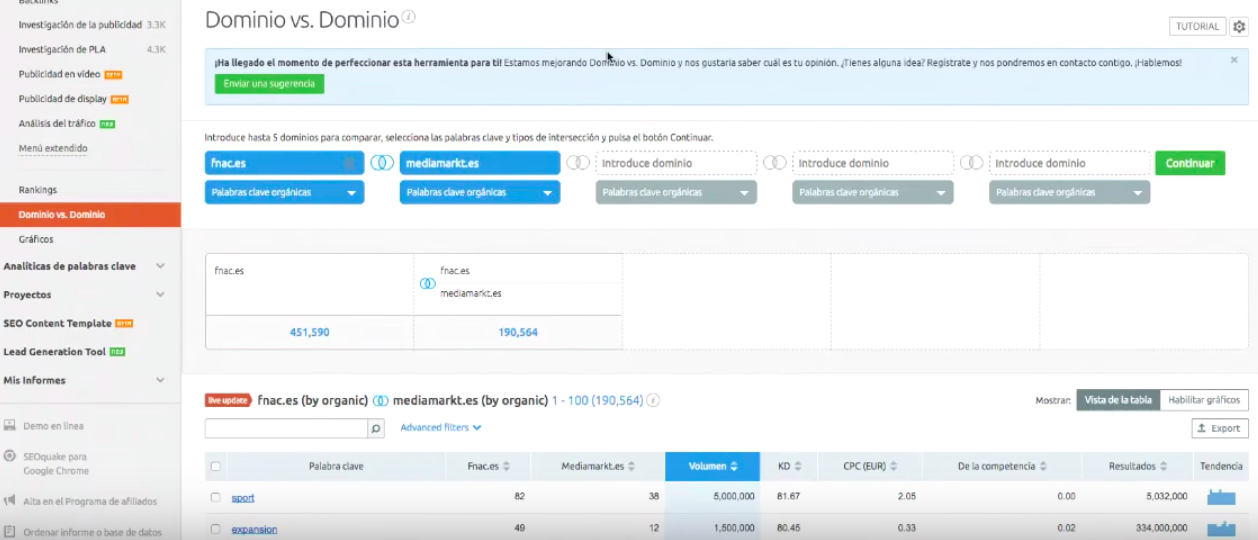Switch to Vista de la tabla view
Viewport: 1258px width, 540px height.
1118,400
